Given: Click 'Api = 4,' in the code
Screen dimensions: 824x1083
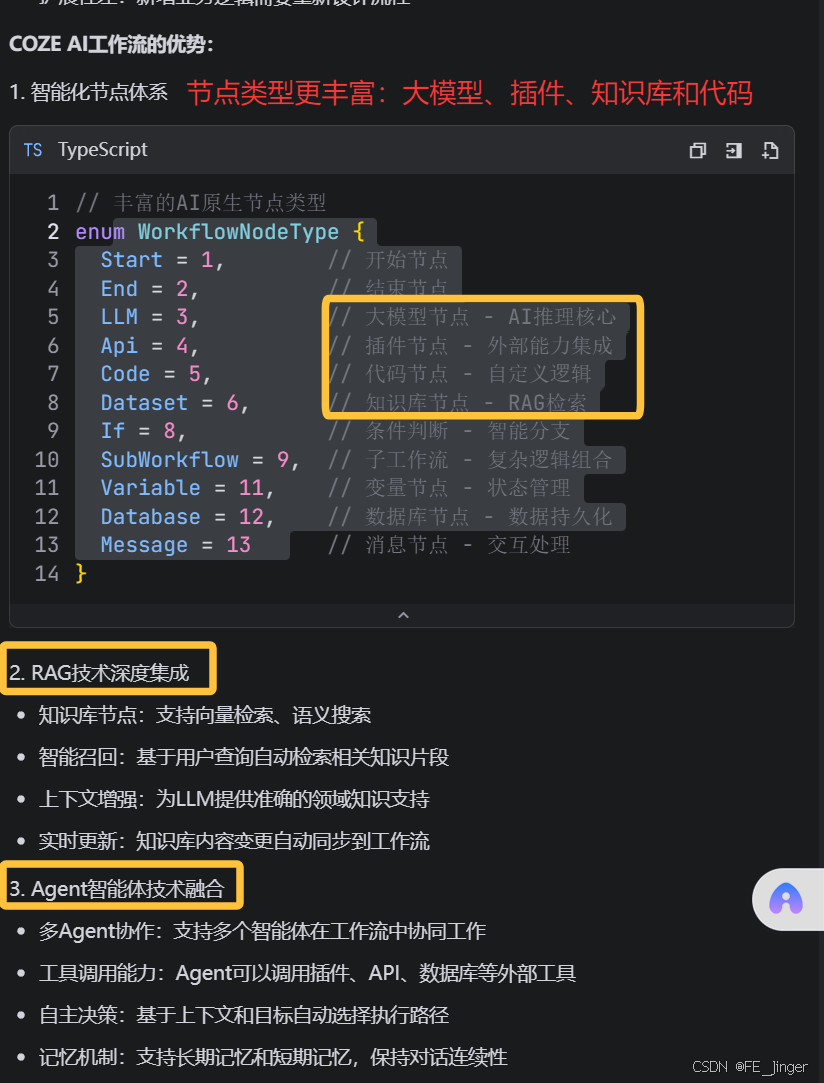Looking at the screenshot, I should [151, 345].
